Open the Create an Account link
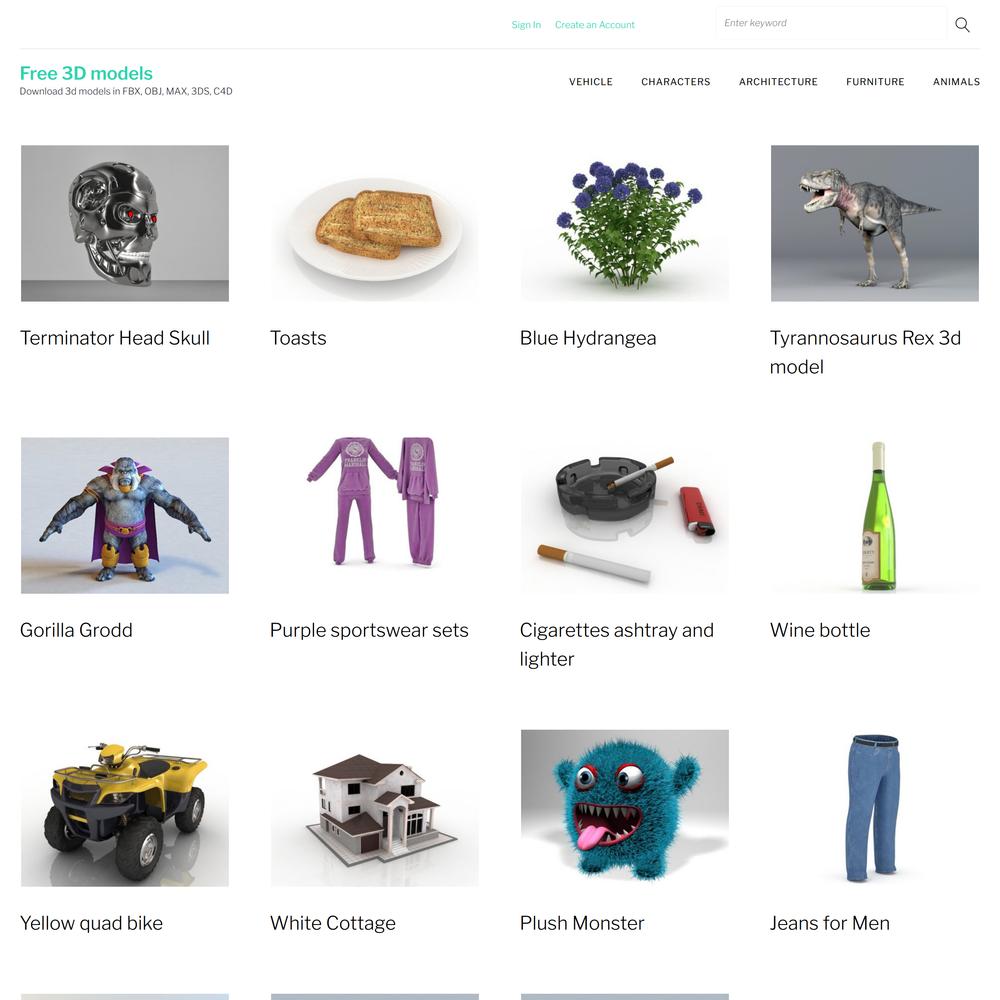The width and height of the screenshot is (1000, 1000). [x=594, y=25]
